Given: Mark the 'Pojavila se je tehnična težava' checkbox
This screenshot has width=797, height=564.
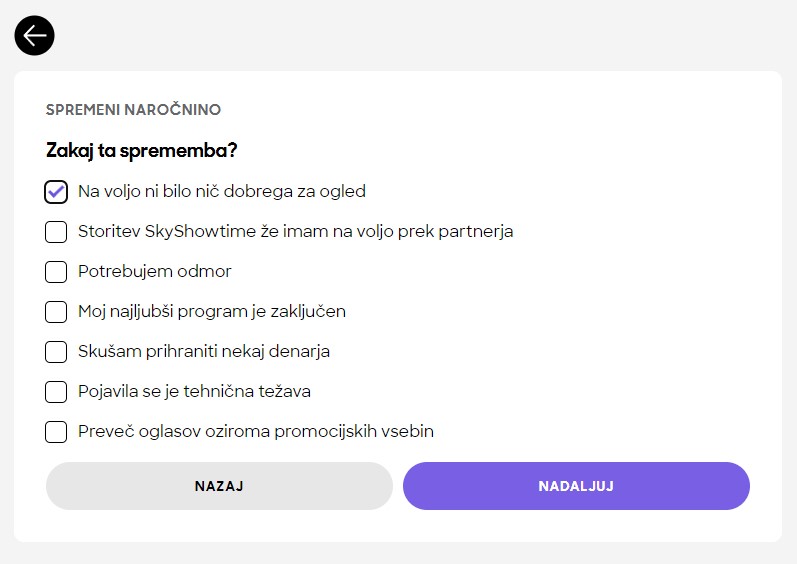Looking at the screenshot, I should 56,392.
